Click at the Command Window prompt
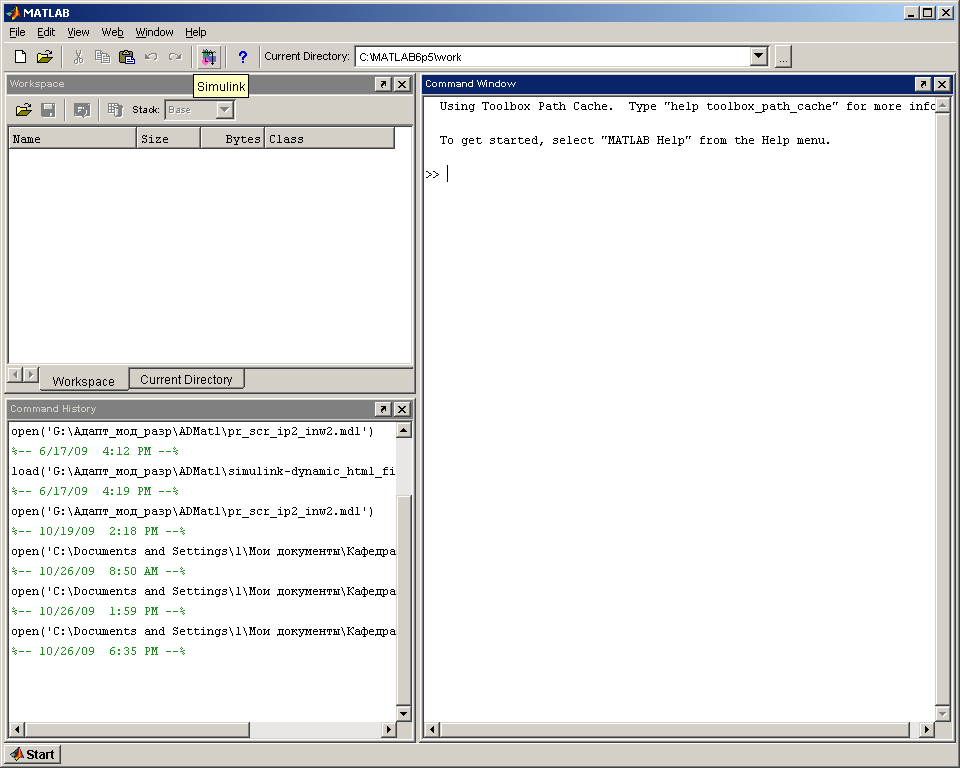 tap(448, 175)
